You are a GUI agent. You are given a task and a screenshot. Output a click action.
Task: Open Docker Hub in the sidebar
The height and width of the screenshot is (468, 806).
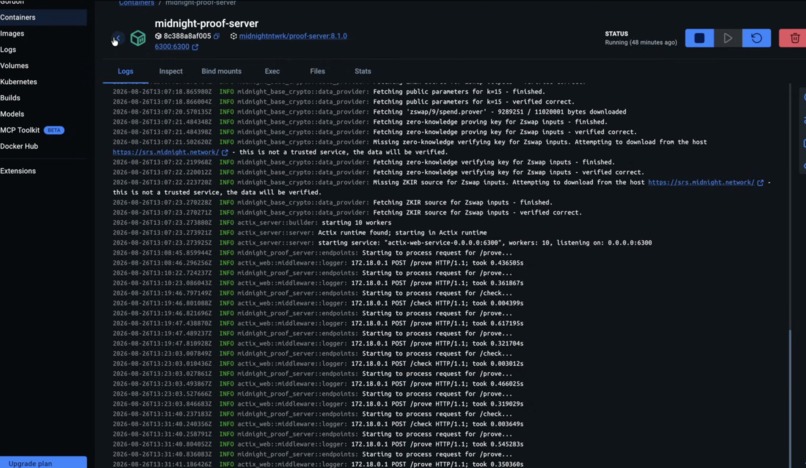(x=43, y=146)
